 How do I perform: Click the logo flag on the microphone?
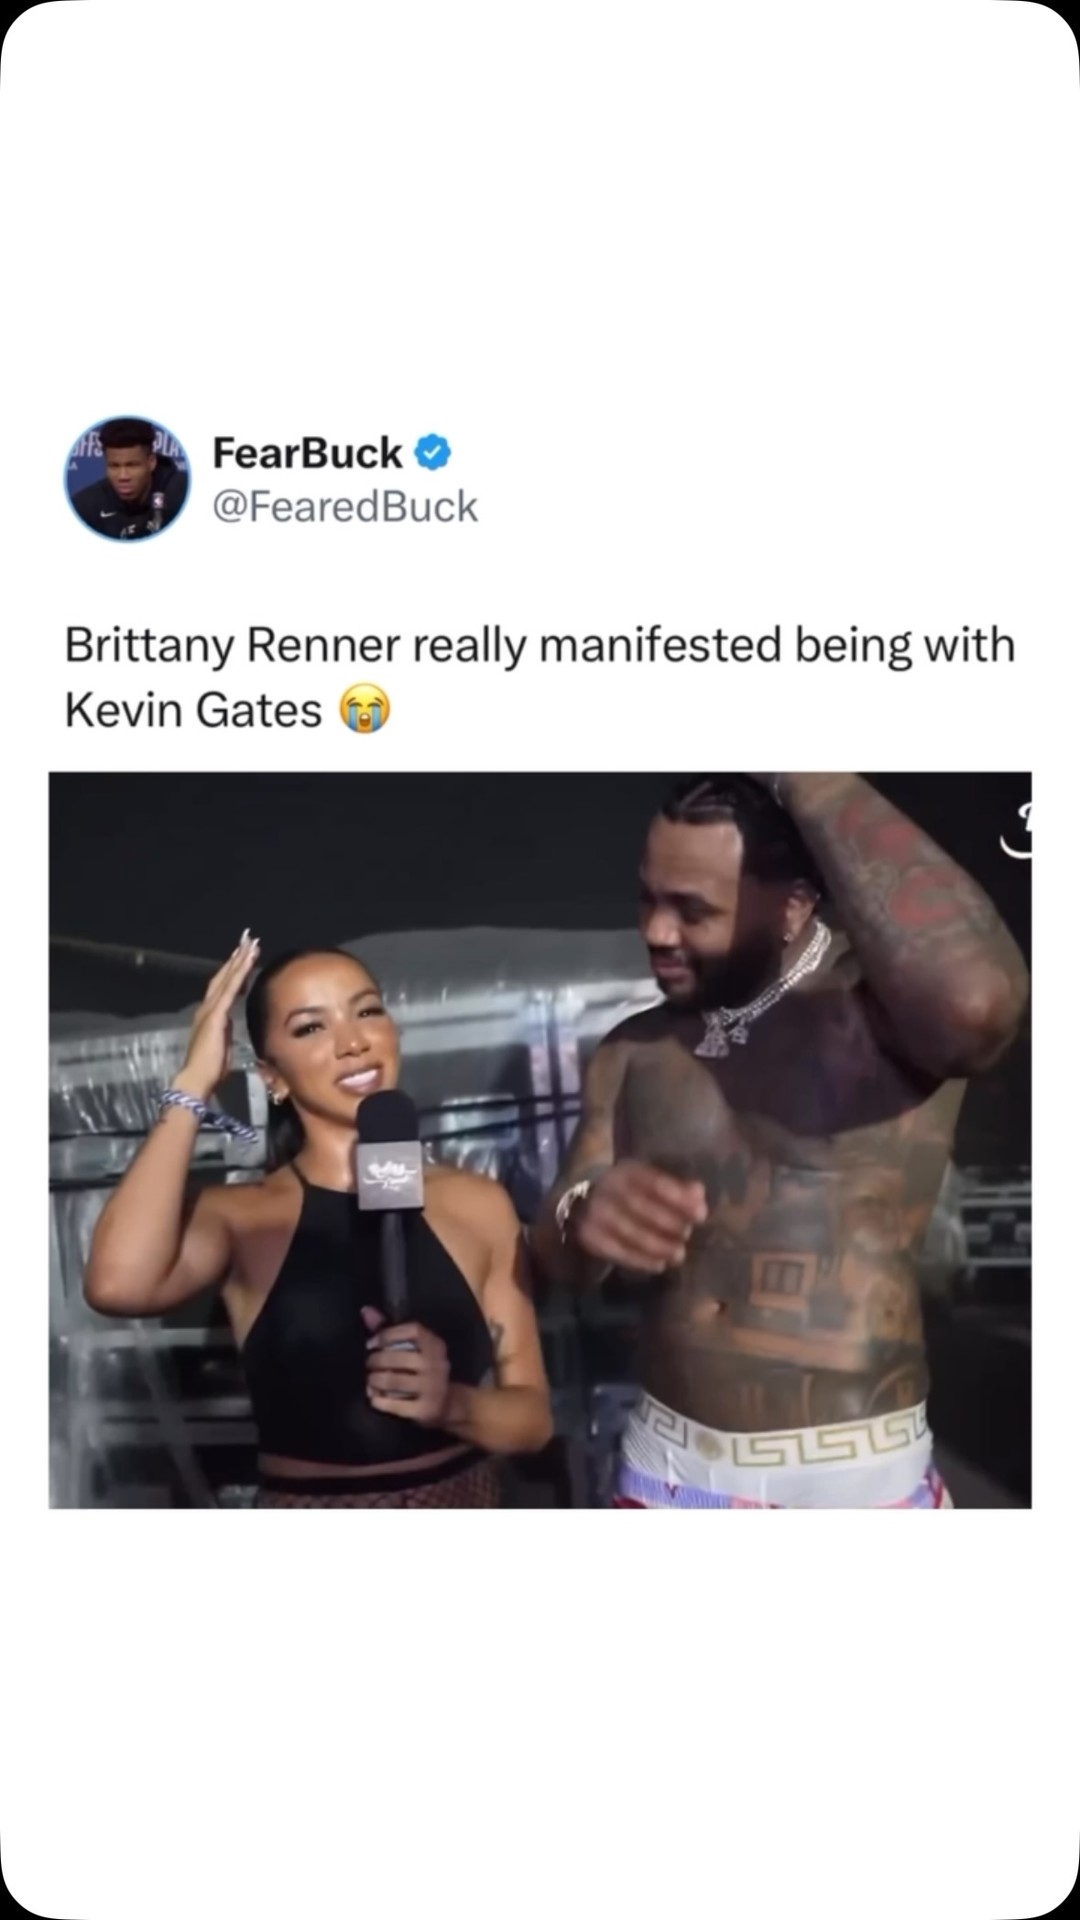point(389,1175)
